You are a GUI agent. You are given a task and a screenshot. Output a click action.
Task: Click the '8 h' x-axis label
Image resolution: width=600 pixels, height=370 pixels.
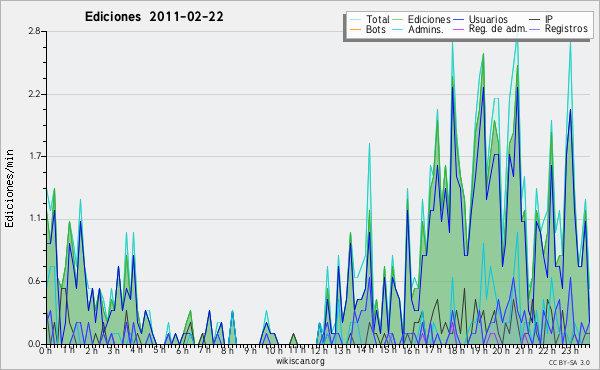coord(227,350)
